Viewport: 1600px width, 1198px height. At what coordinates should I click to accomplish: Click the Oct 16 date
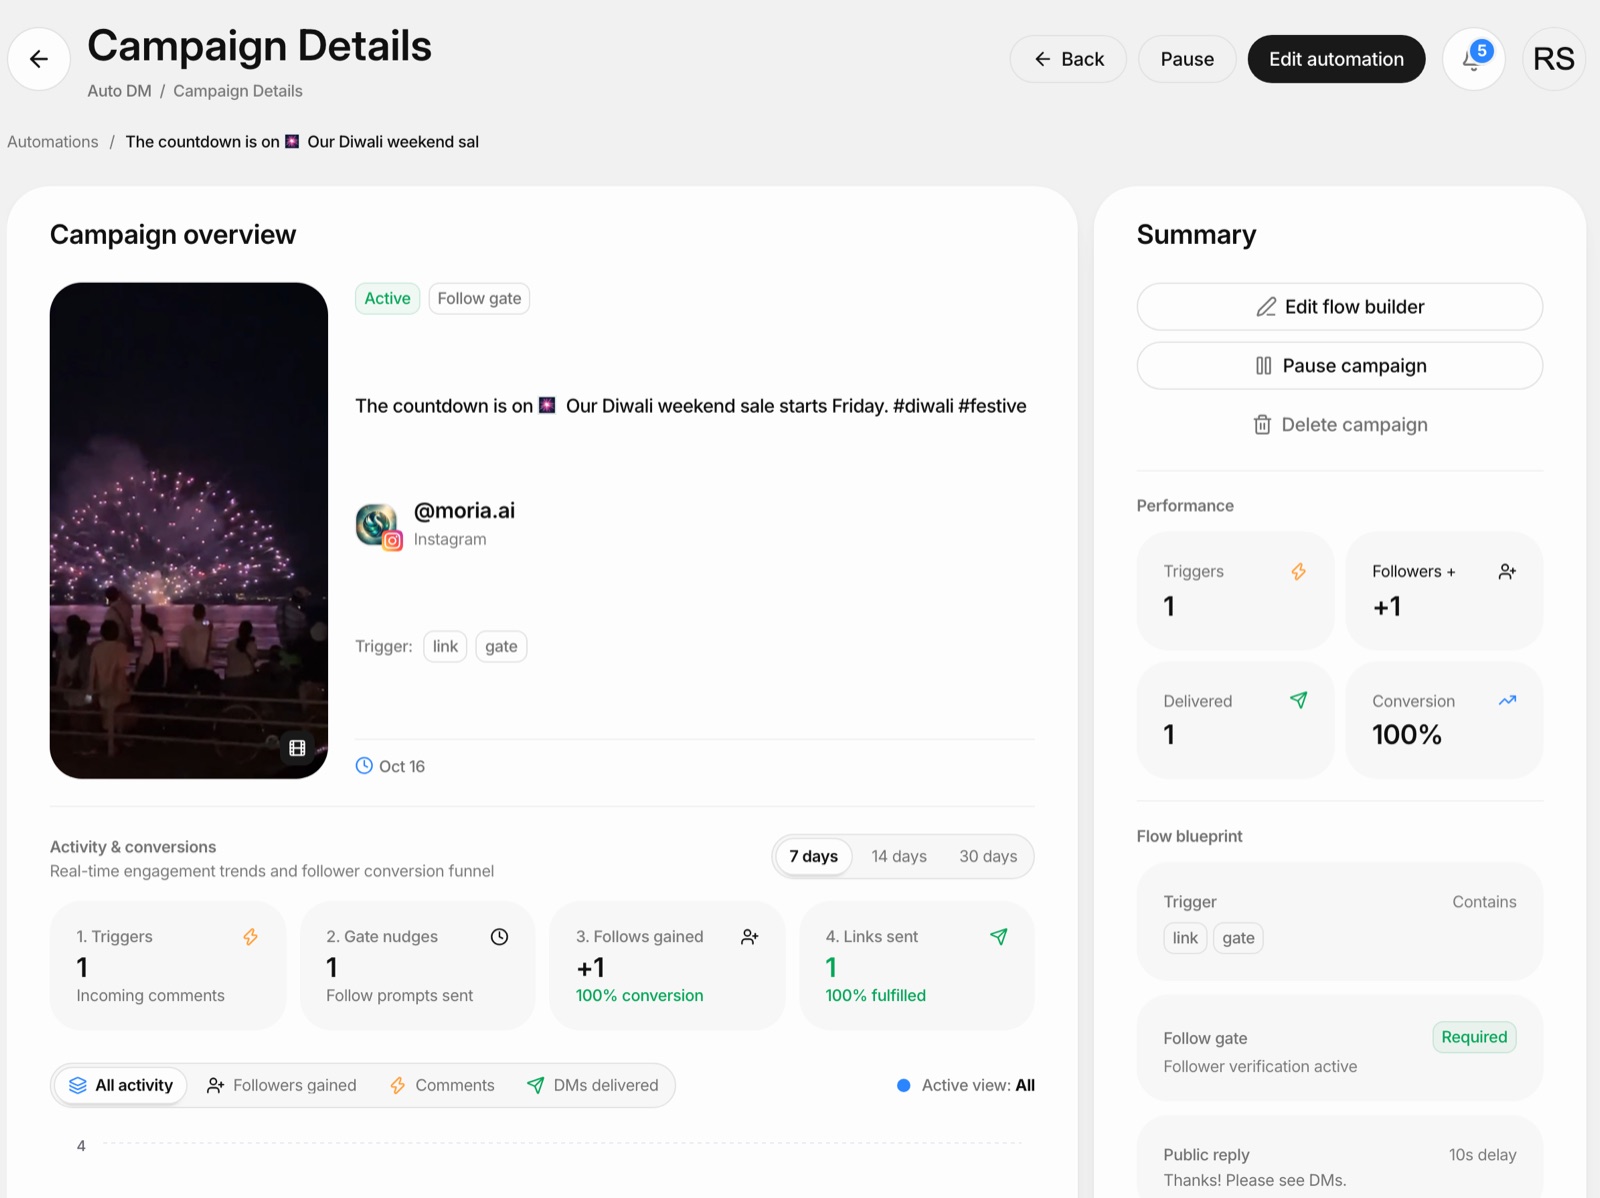pyautogui.click(x=402, y=766)
